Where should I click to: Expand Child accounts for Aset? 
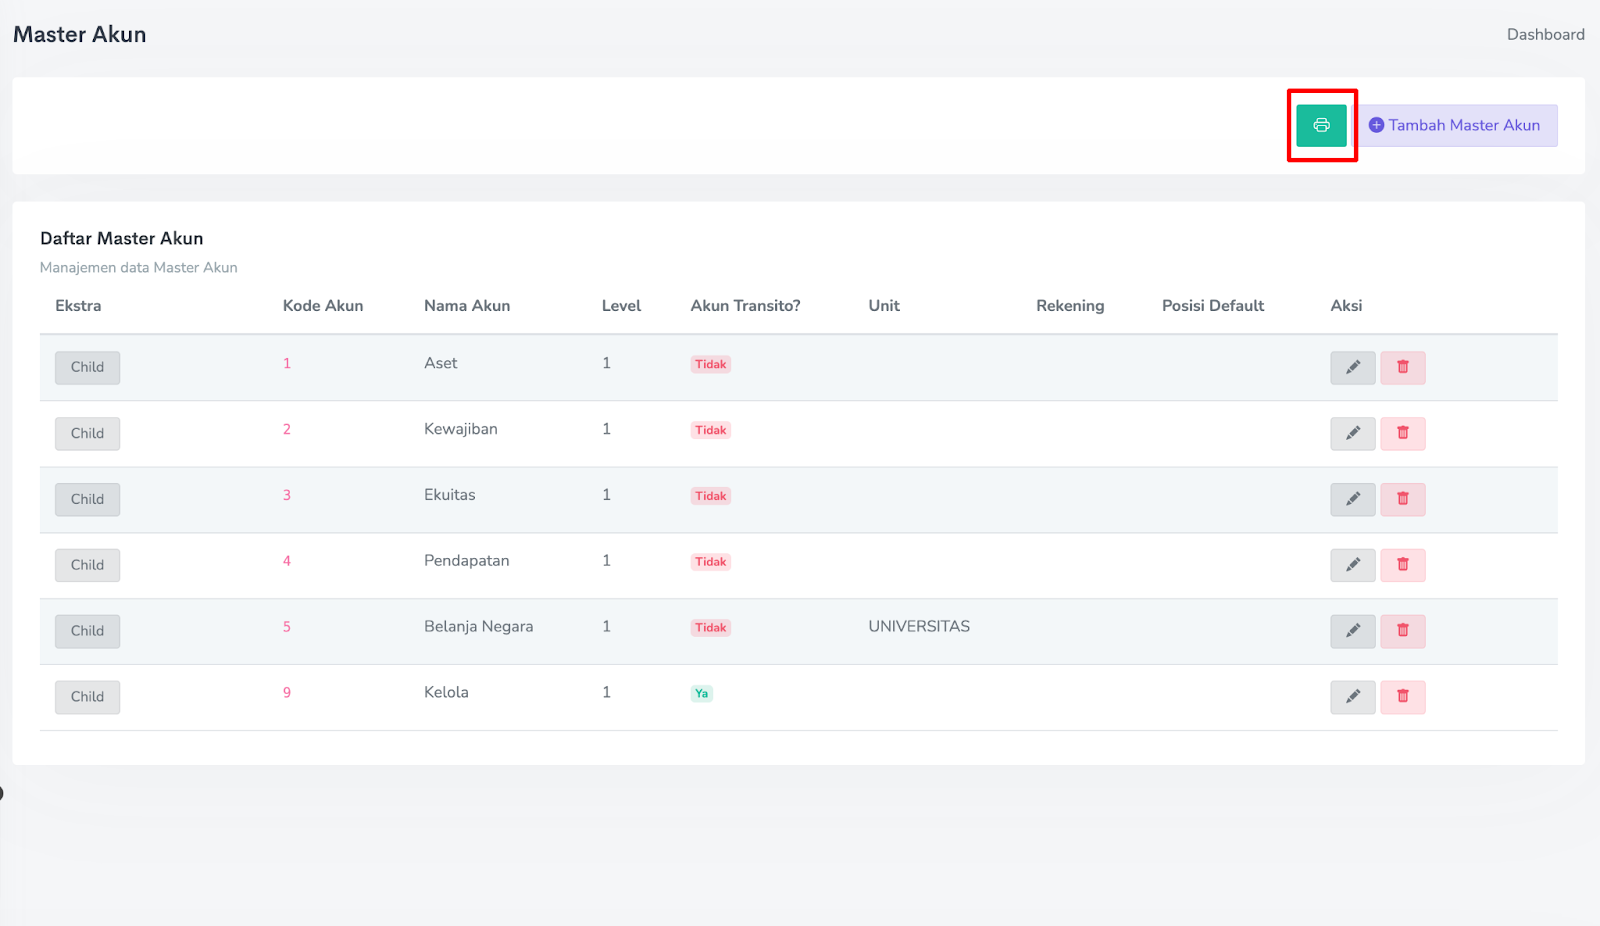(x=87, y=367)
